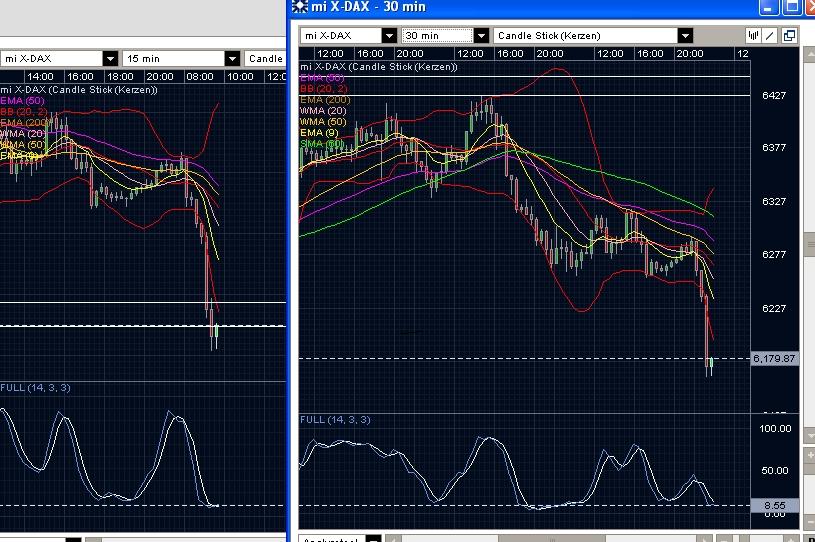Select WMA (50) legend in right chart
Image resolution: width=815 pixels, height=542 pixels.
tap(323, 121)
